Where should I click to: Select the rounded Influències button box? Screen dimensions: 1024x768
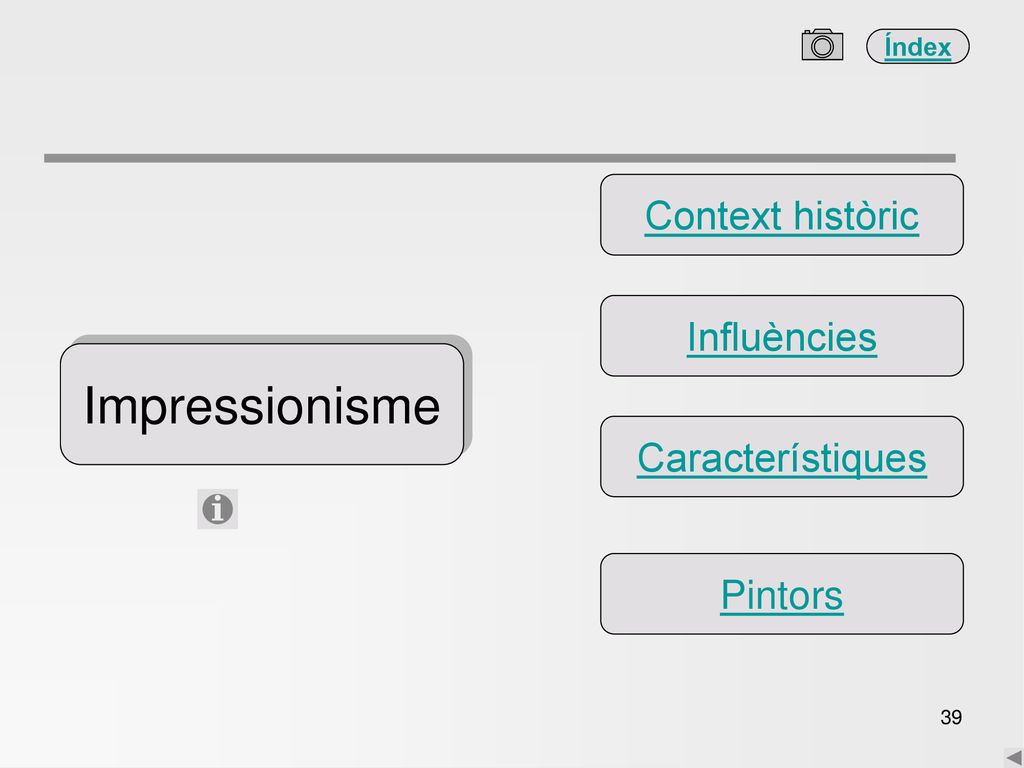782,336
